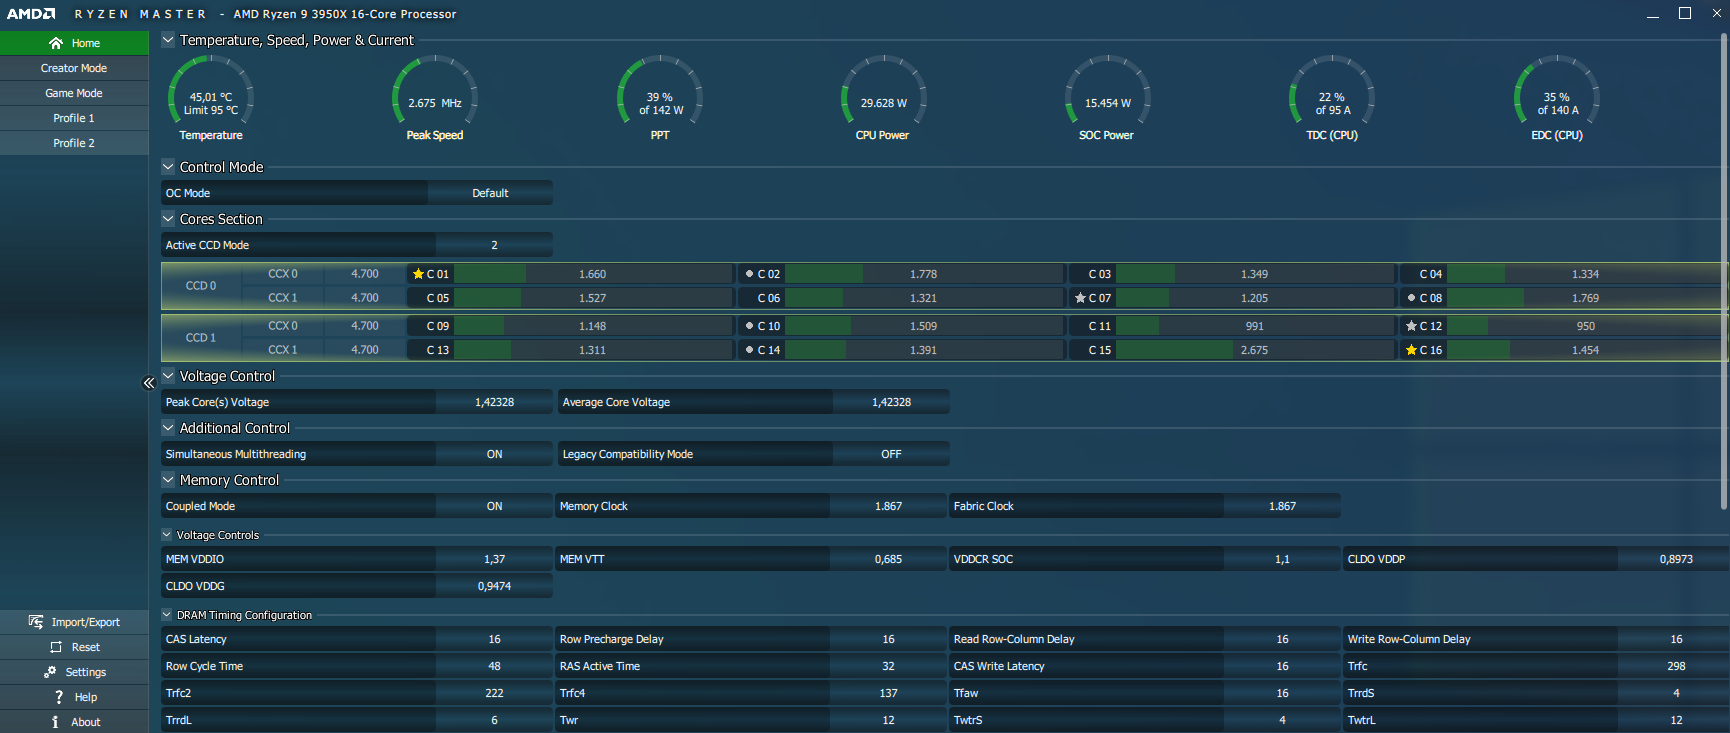This screenshot has width=1730, height=733.
Task: Open Profile 2 tab
Action: (74, 143)
